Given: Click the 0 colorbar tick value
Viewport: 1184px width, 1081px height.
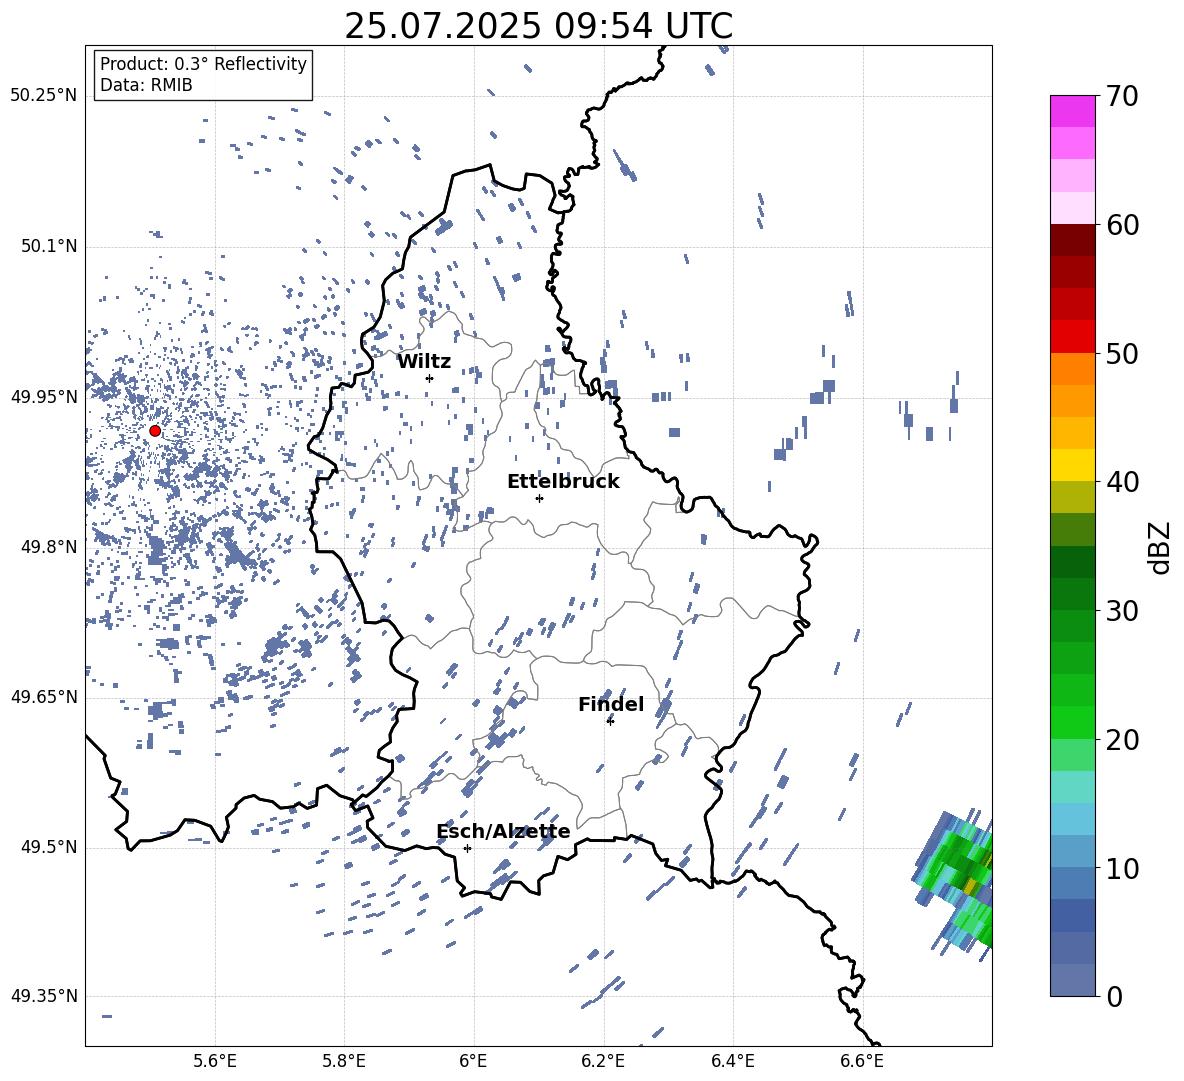Looking at the screenshot, I should click(1114, 996).
